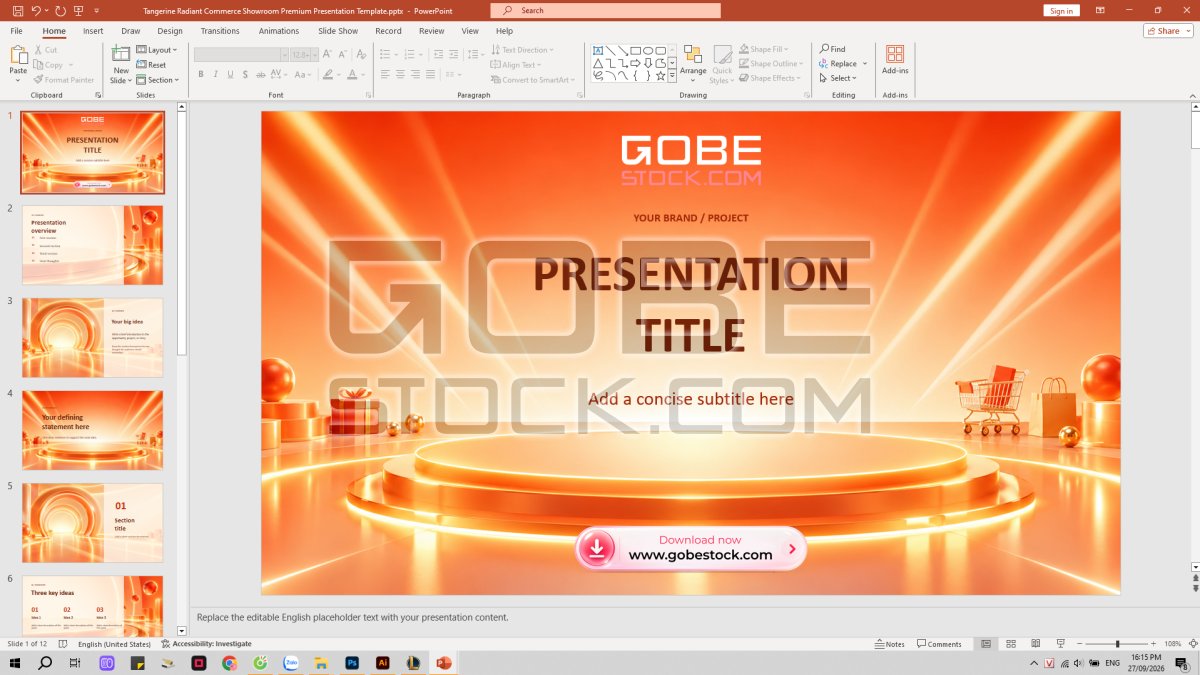Open the Layout dropdown
Viewport: 1200px width, 675px height.
pos(156,50)
